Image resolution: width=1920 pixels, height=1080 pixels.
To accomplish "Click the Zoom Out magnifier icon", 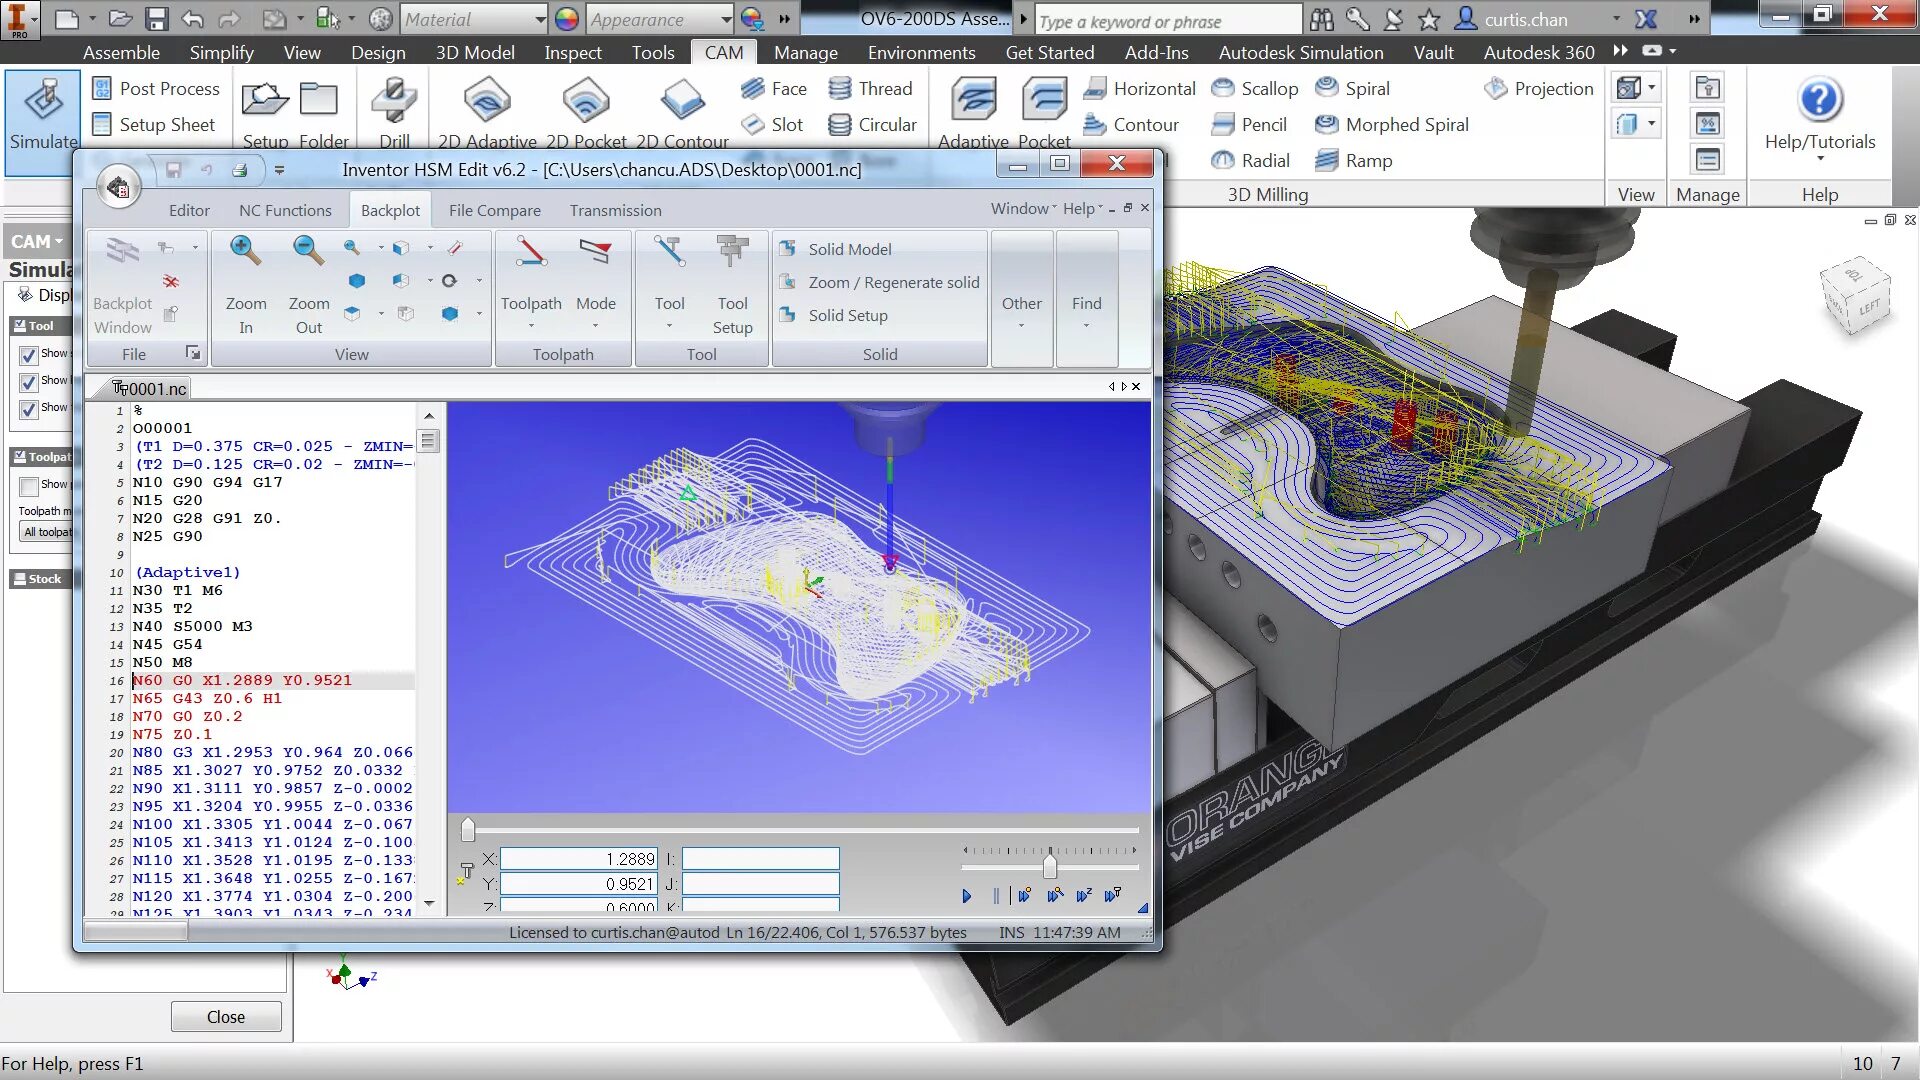I will (x=308, y=251).
